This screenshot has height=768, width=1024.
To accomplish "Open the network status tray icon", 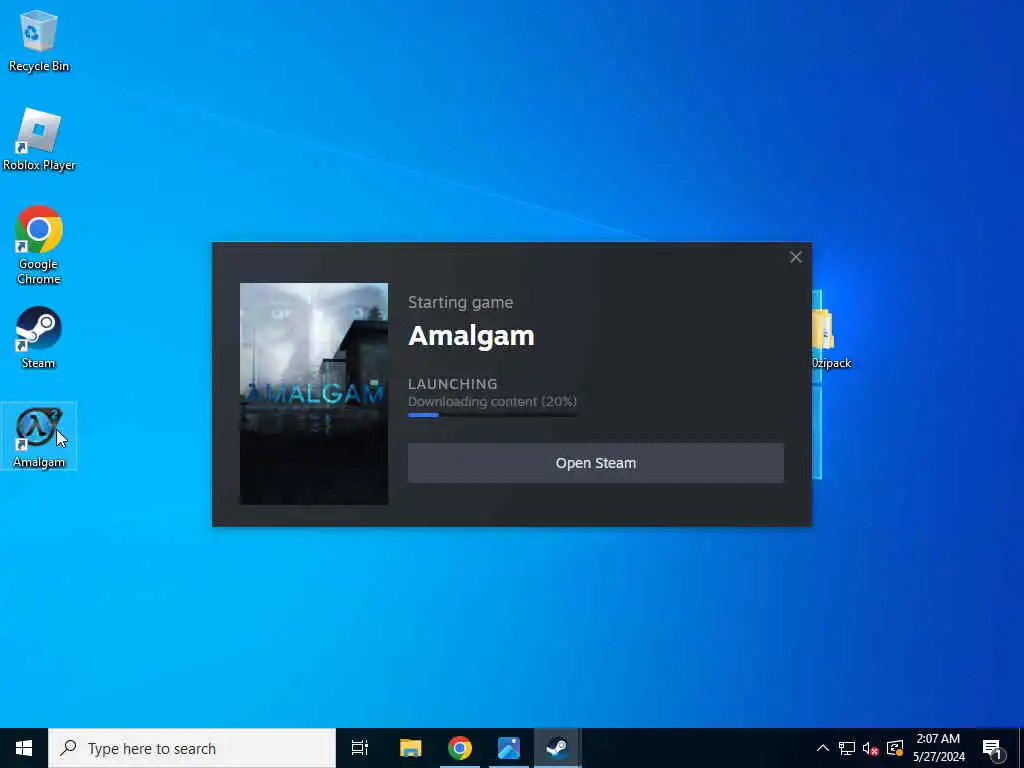I will (846, 748).
